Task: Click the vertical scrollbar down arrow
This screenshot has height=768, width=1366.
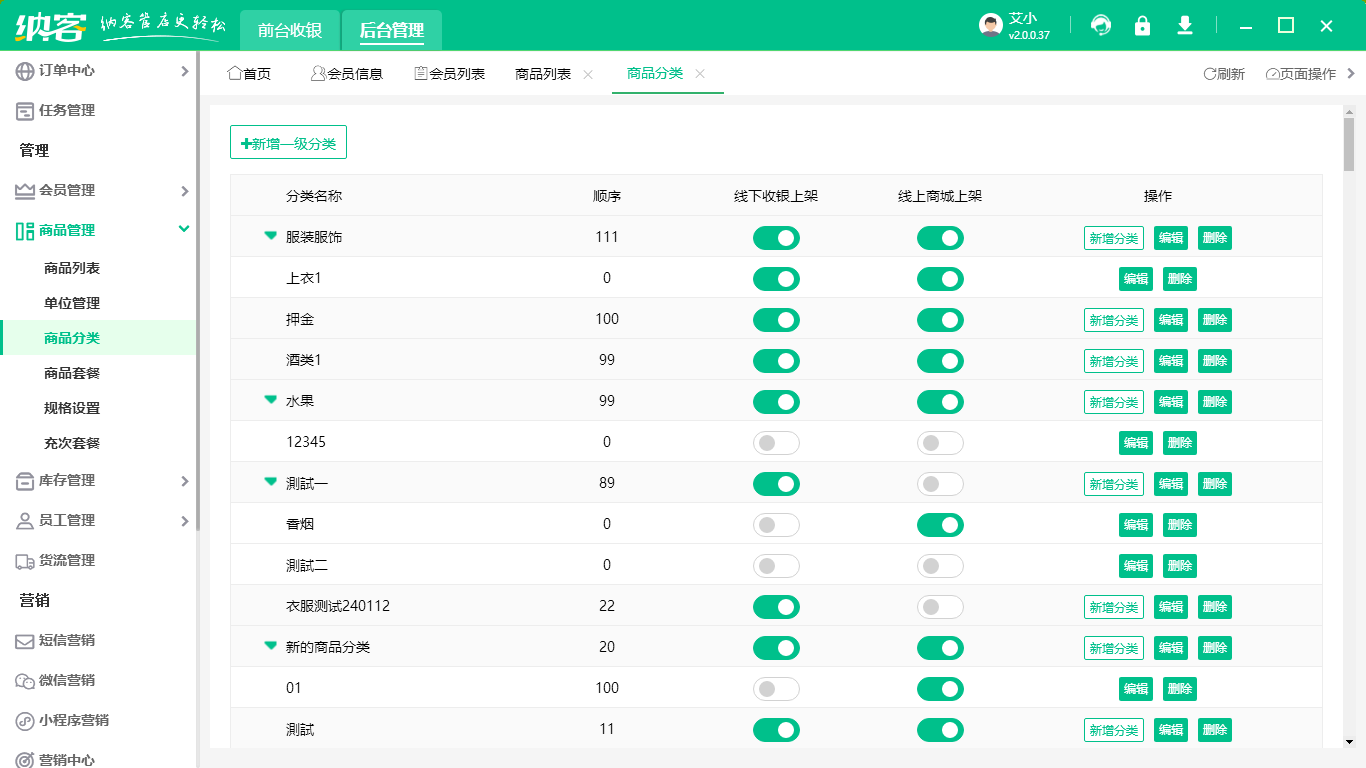Action: tap(1349, 741)
